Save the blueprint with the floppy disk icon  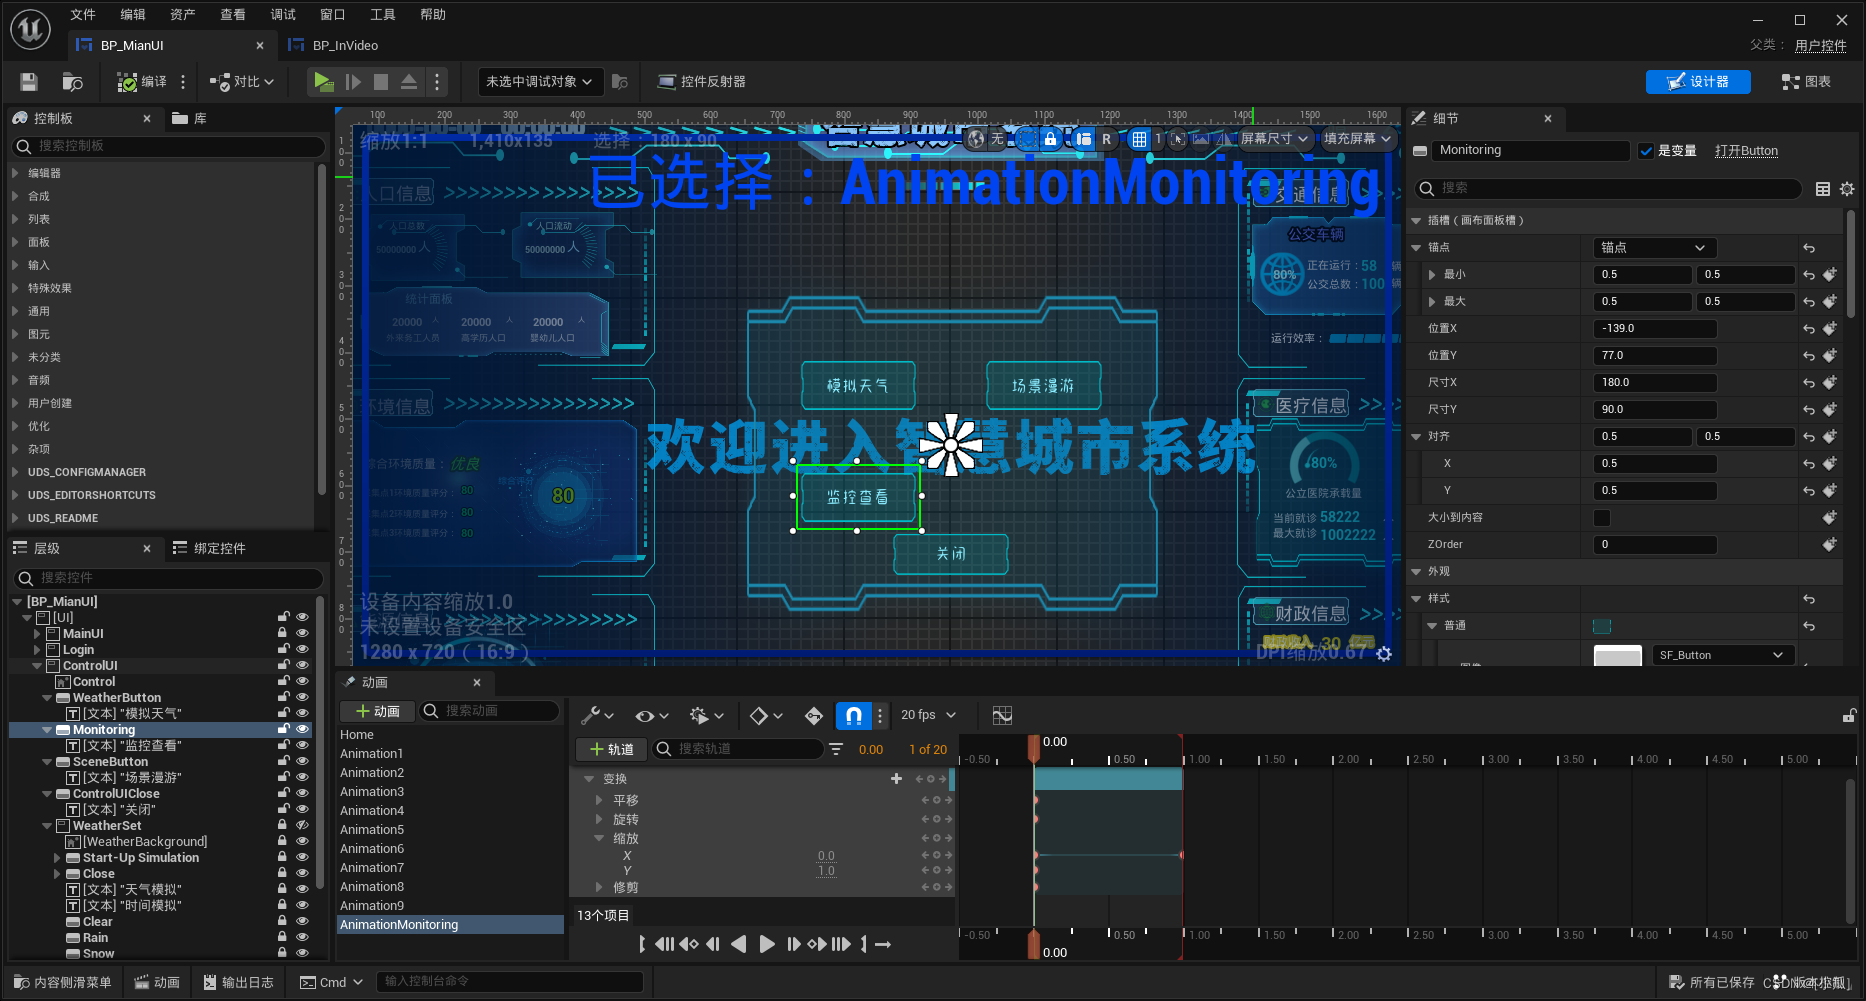tap(29, 82)
